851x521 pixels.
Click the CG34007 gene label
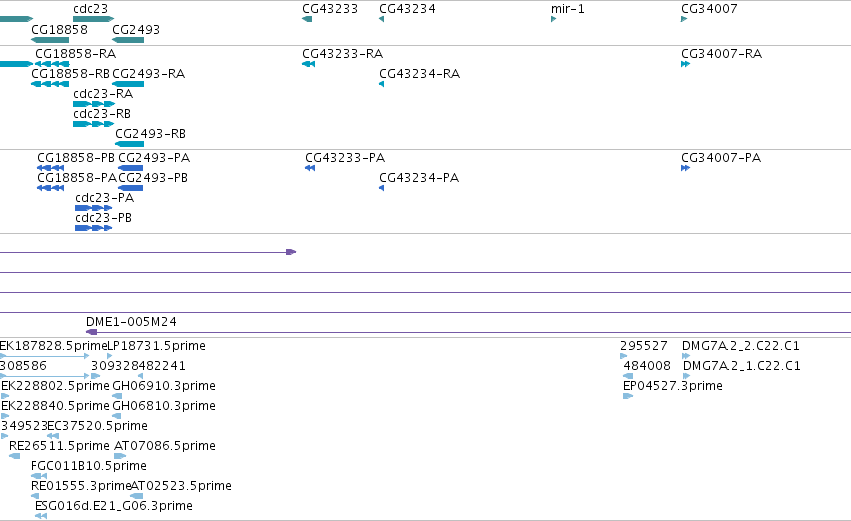709,9
